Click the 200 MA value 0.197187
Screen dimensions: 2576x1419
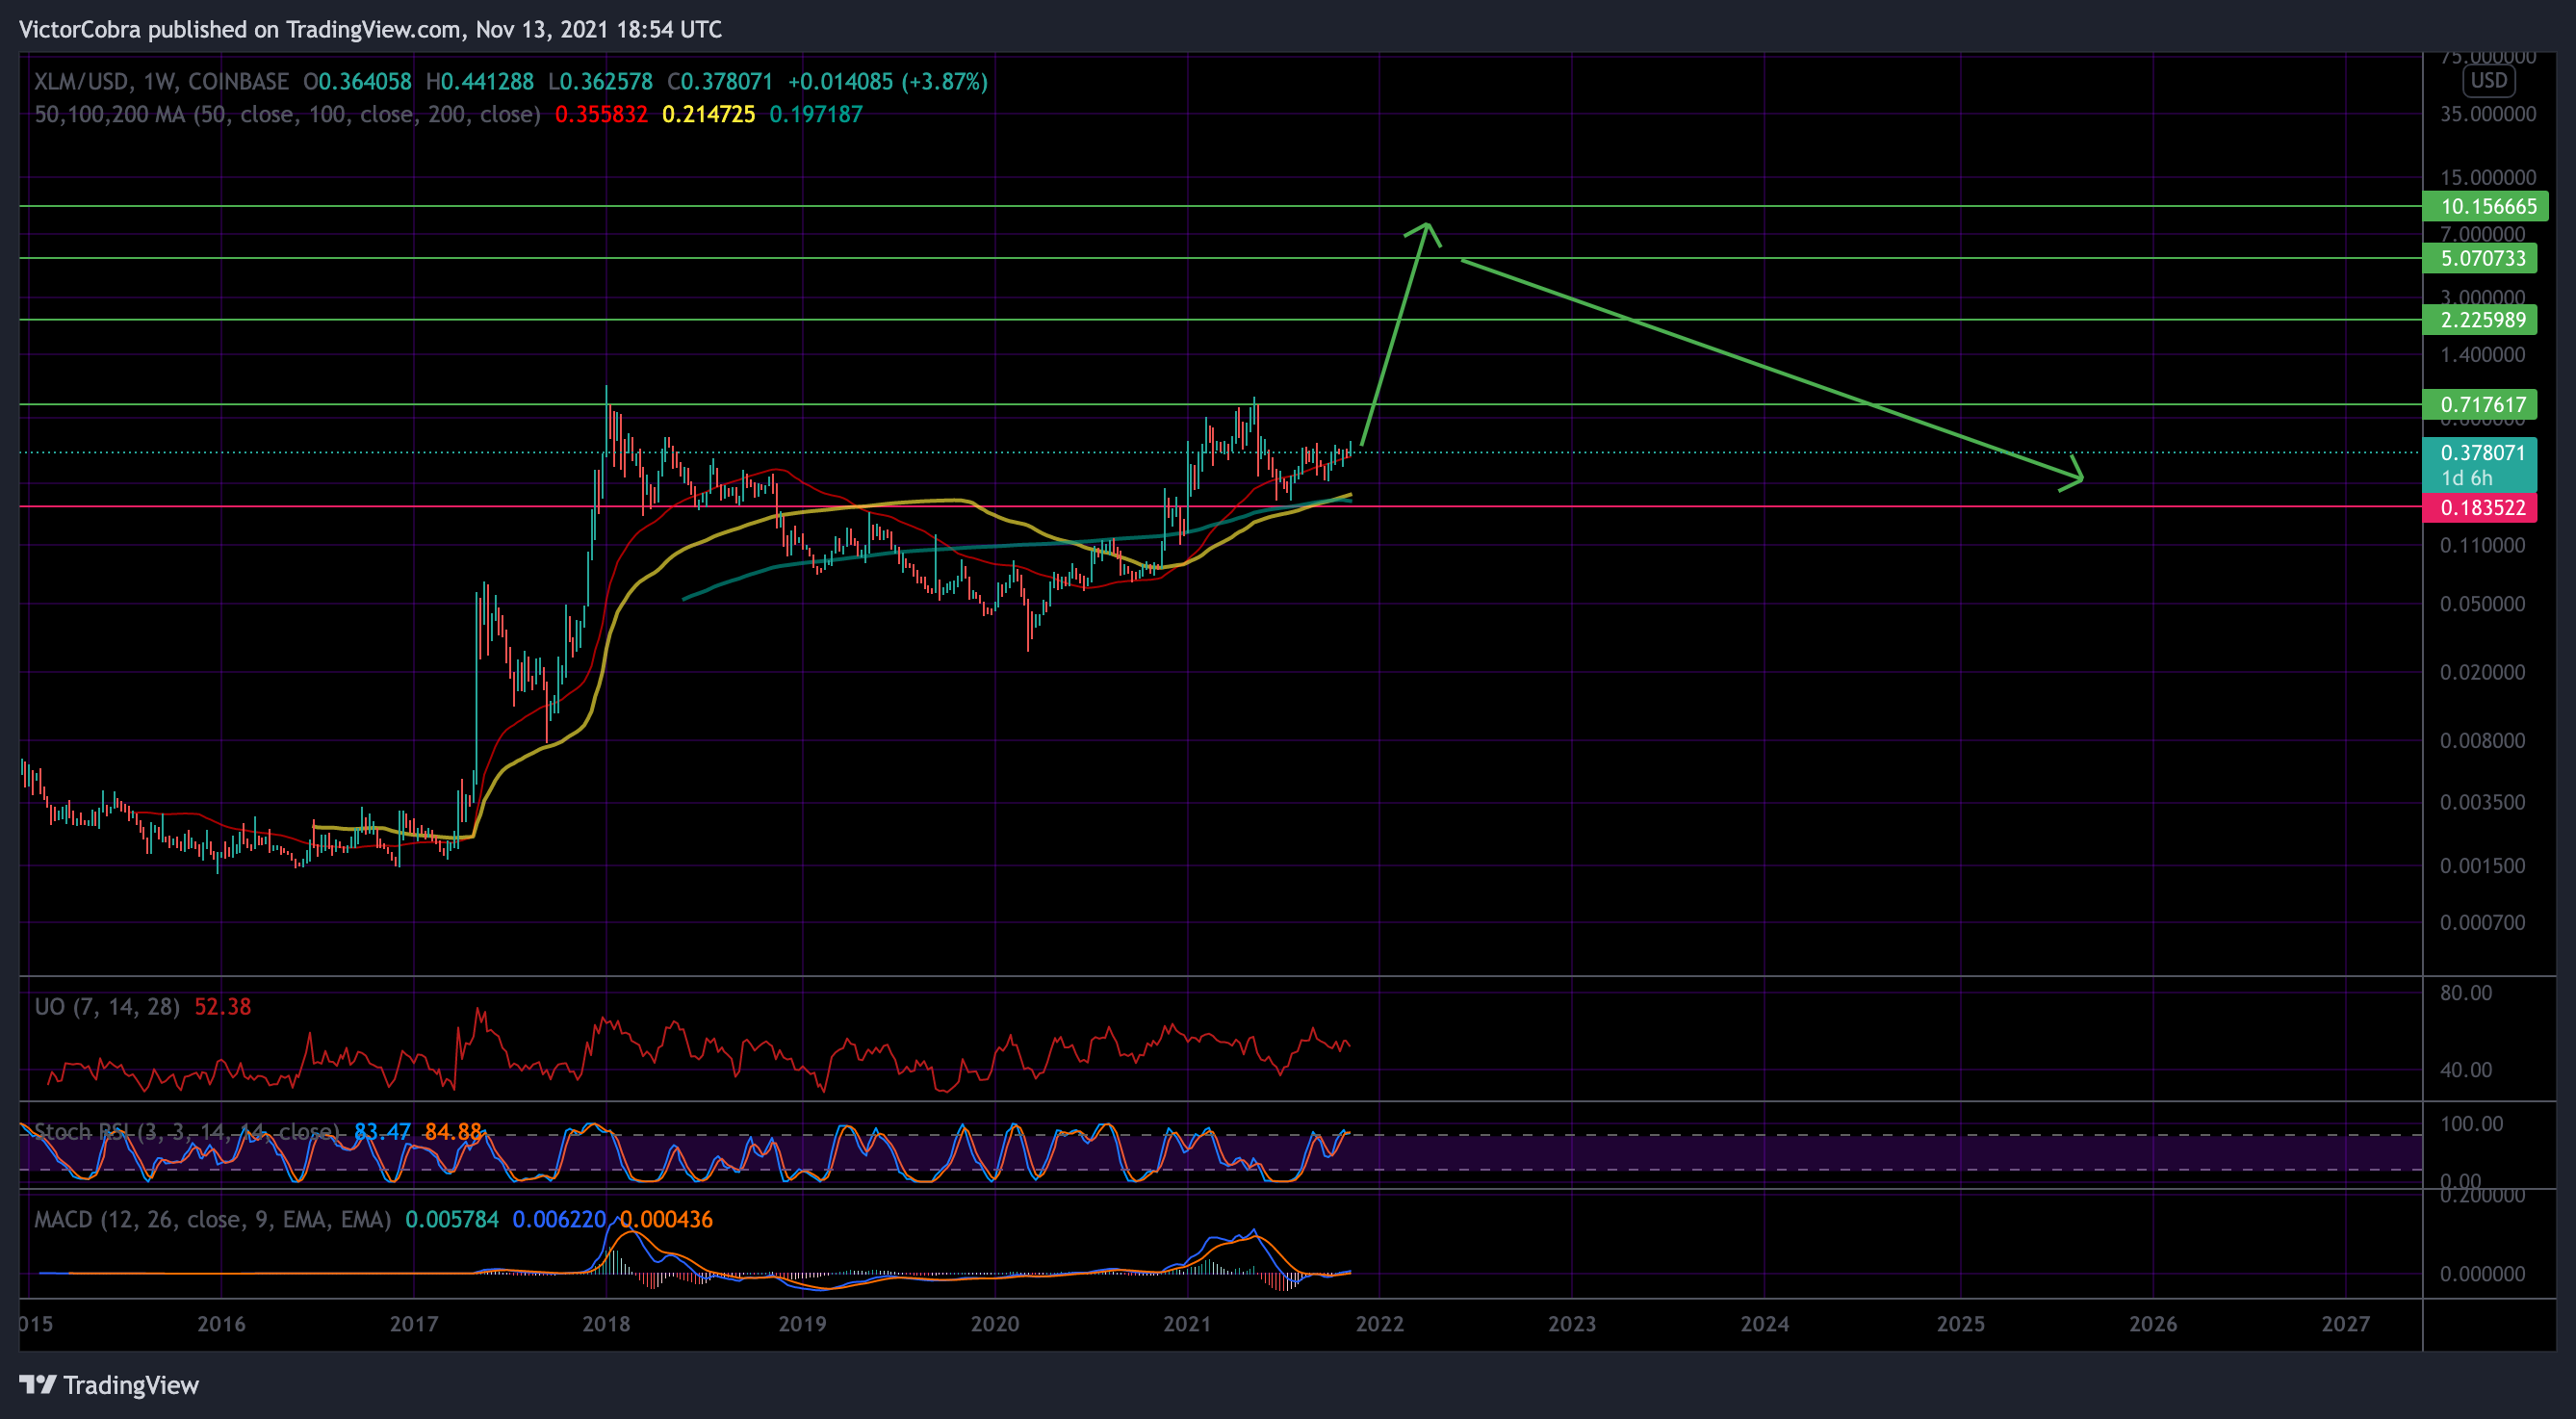pos(816,114)
